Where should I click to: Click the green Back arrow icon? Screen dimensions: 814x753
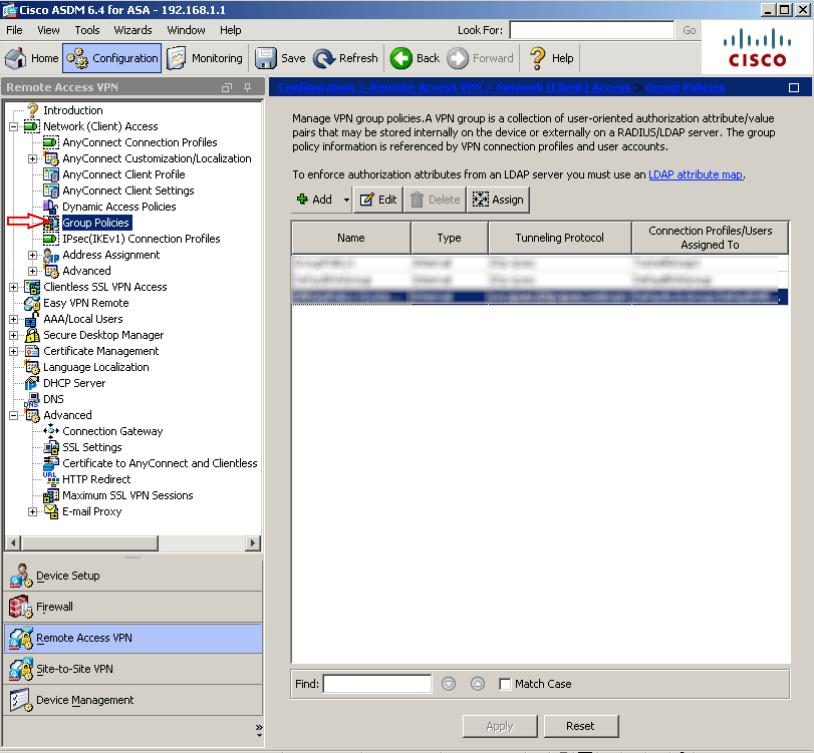(x=401, y=58)
